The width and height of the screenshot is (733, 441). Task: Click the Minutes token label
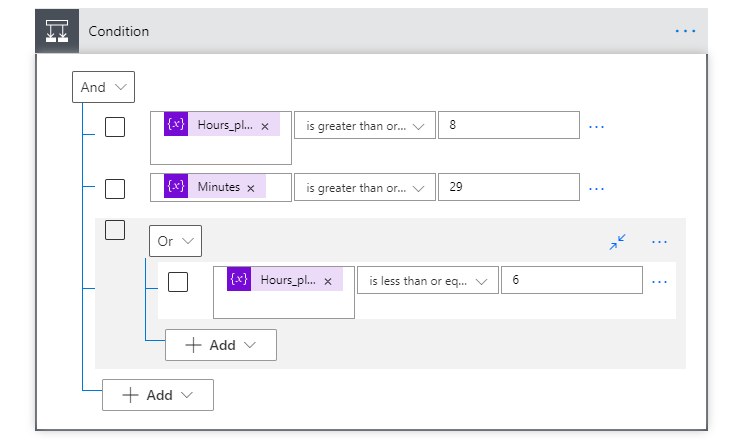(218, 187)
